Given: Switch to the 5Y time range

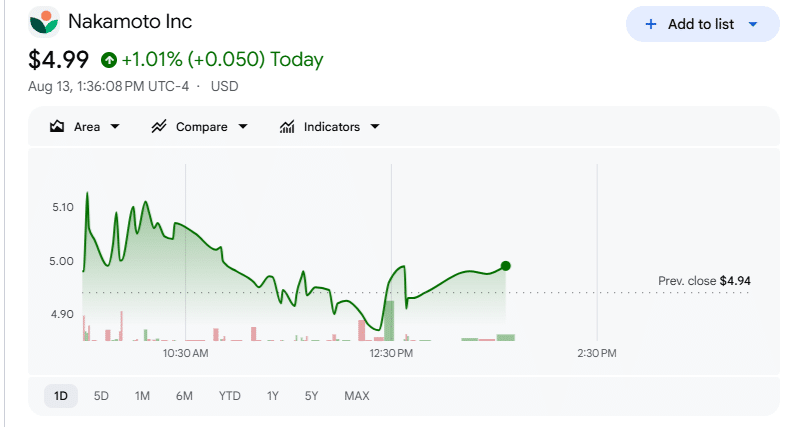Looking at the screenshot, I should click(311, 396).
